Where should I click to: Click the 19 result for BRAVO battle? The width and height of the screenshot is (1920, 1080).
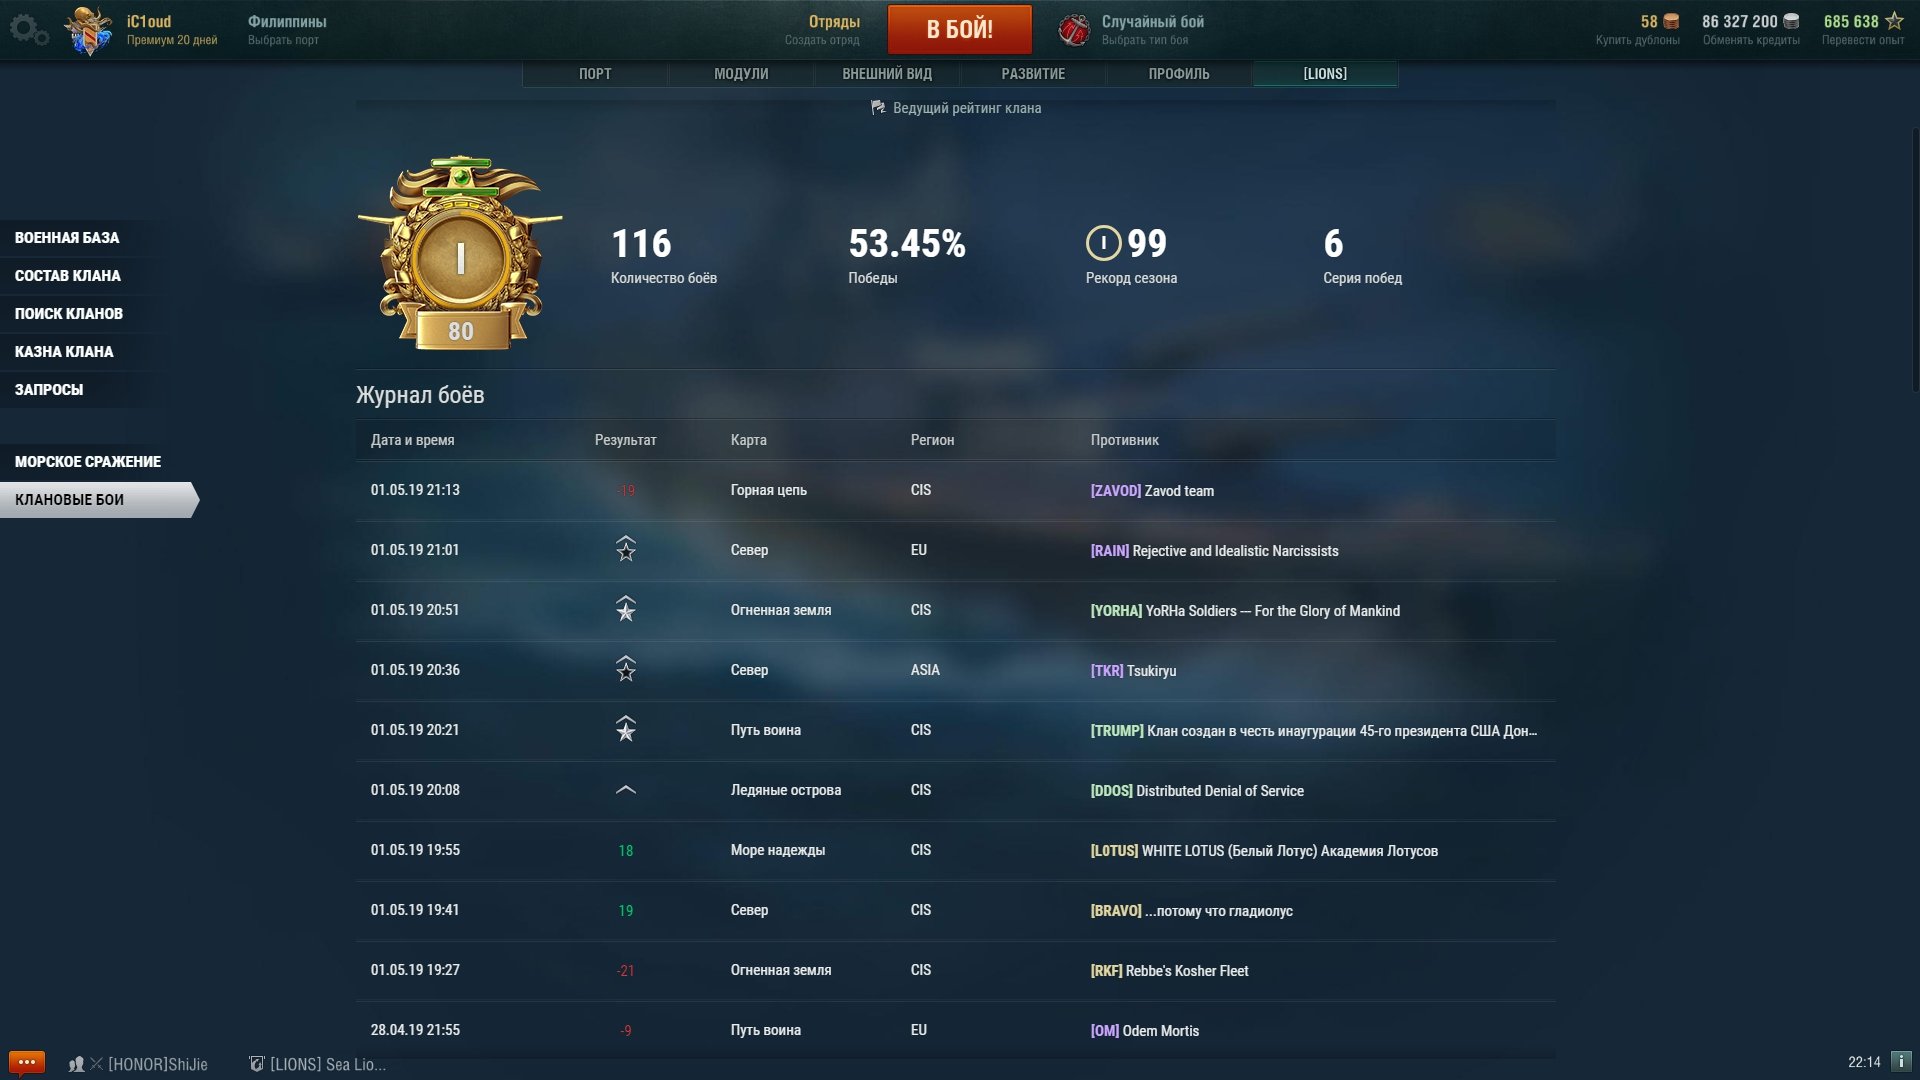click(626, 911)
